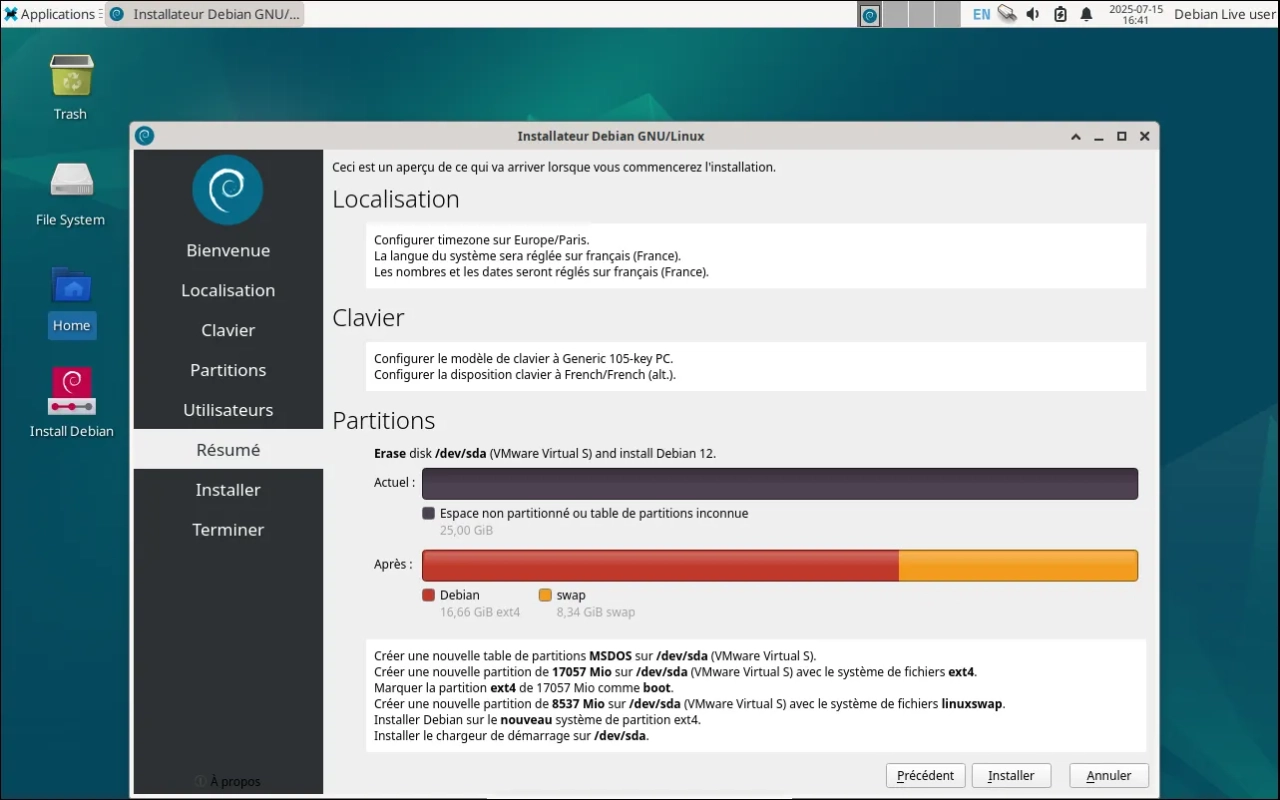Screen dimensions: 1280x800
Task: Select the first workspace in switcher
Action: [x=870, y=15]
